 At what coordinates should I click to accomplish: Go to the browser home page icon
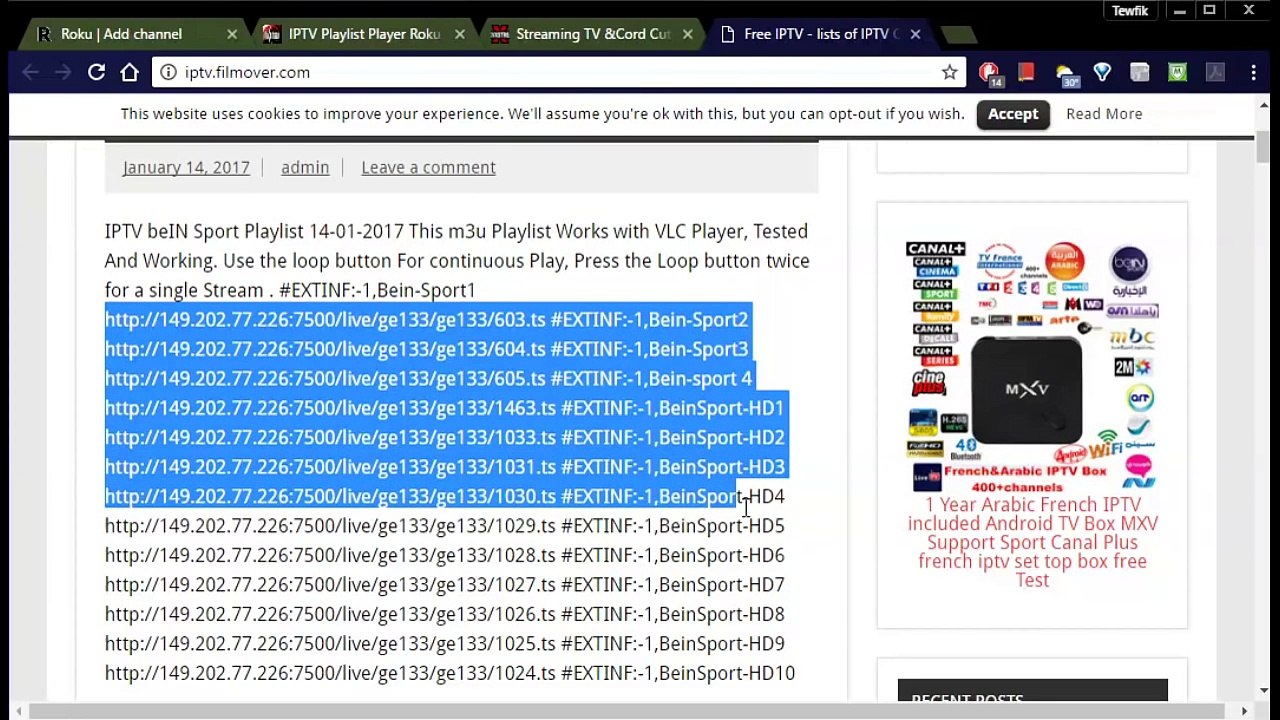coord(130,72)
